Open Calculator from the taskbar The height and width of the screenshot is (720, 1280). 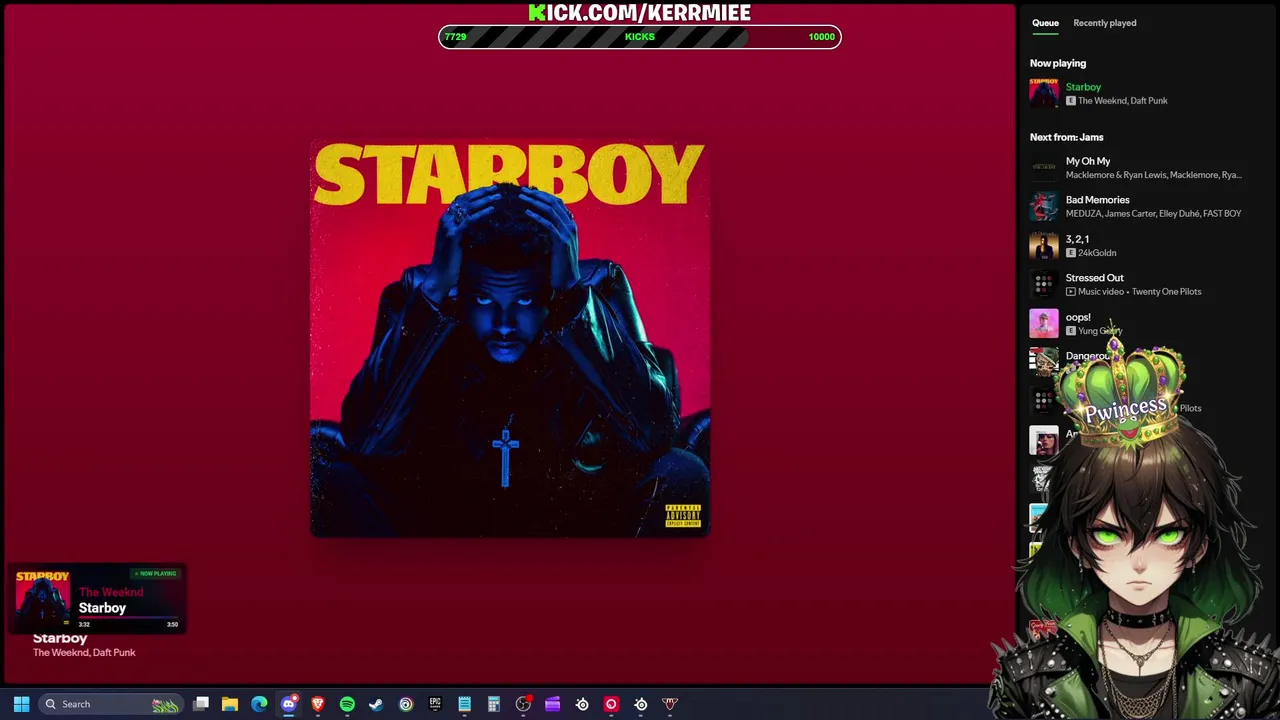(493, 704)
